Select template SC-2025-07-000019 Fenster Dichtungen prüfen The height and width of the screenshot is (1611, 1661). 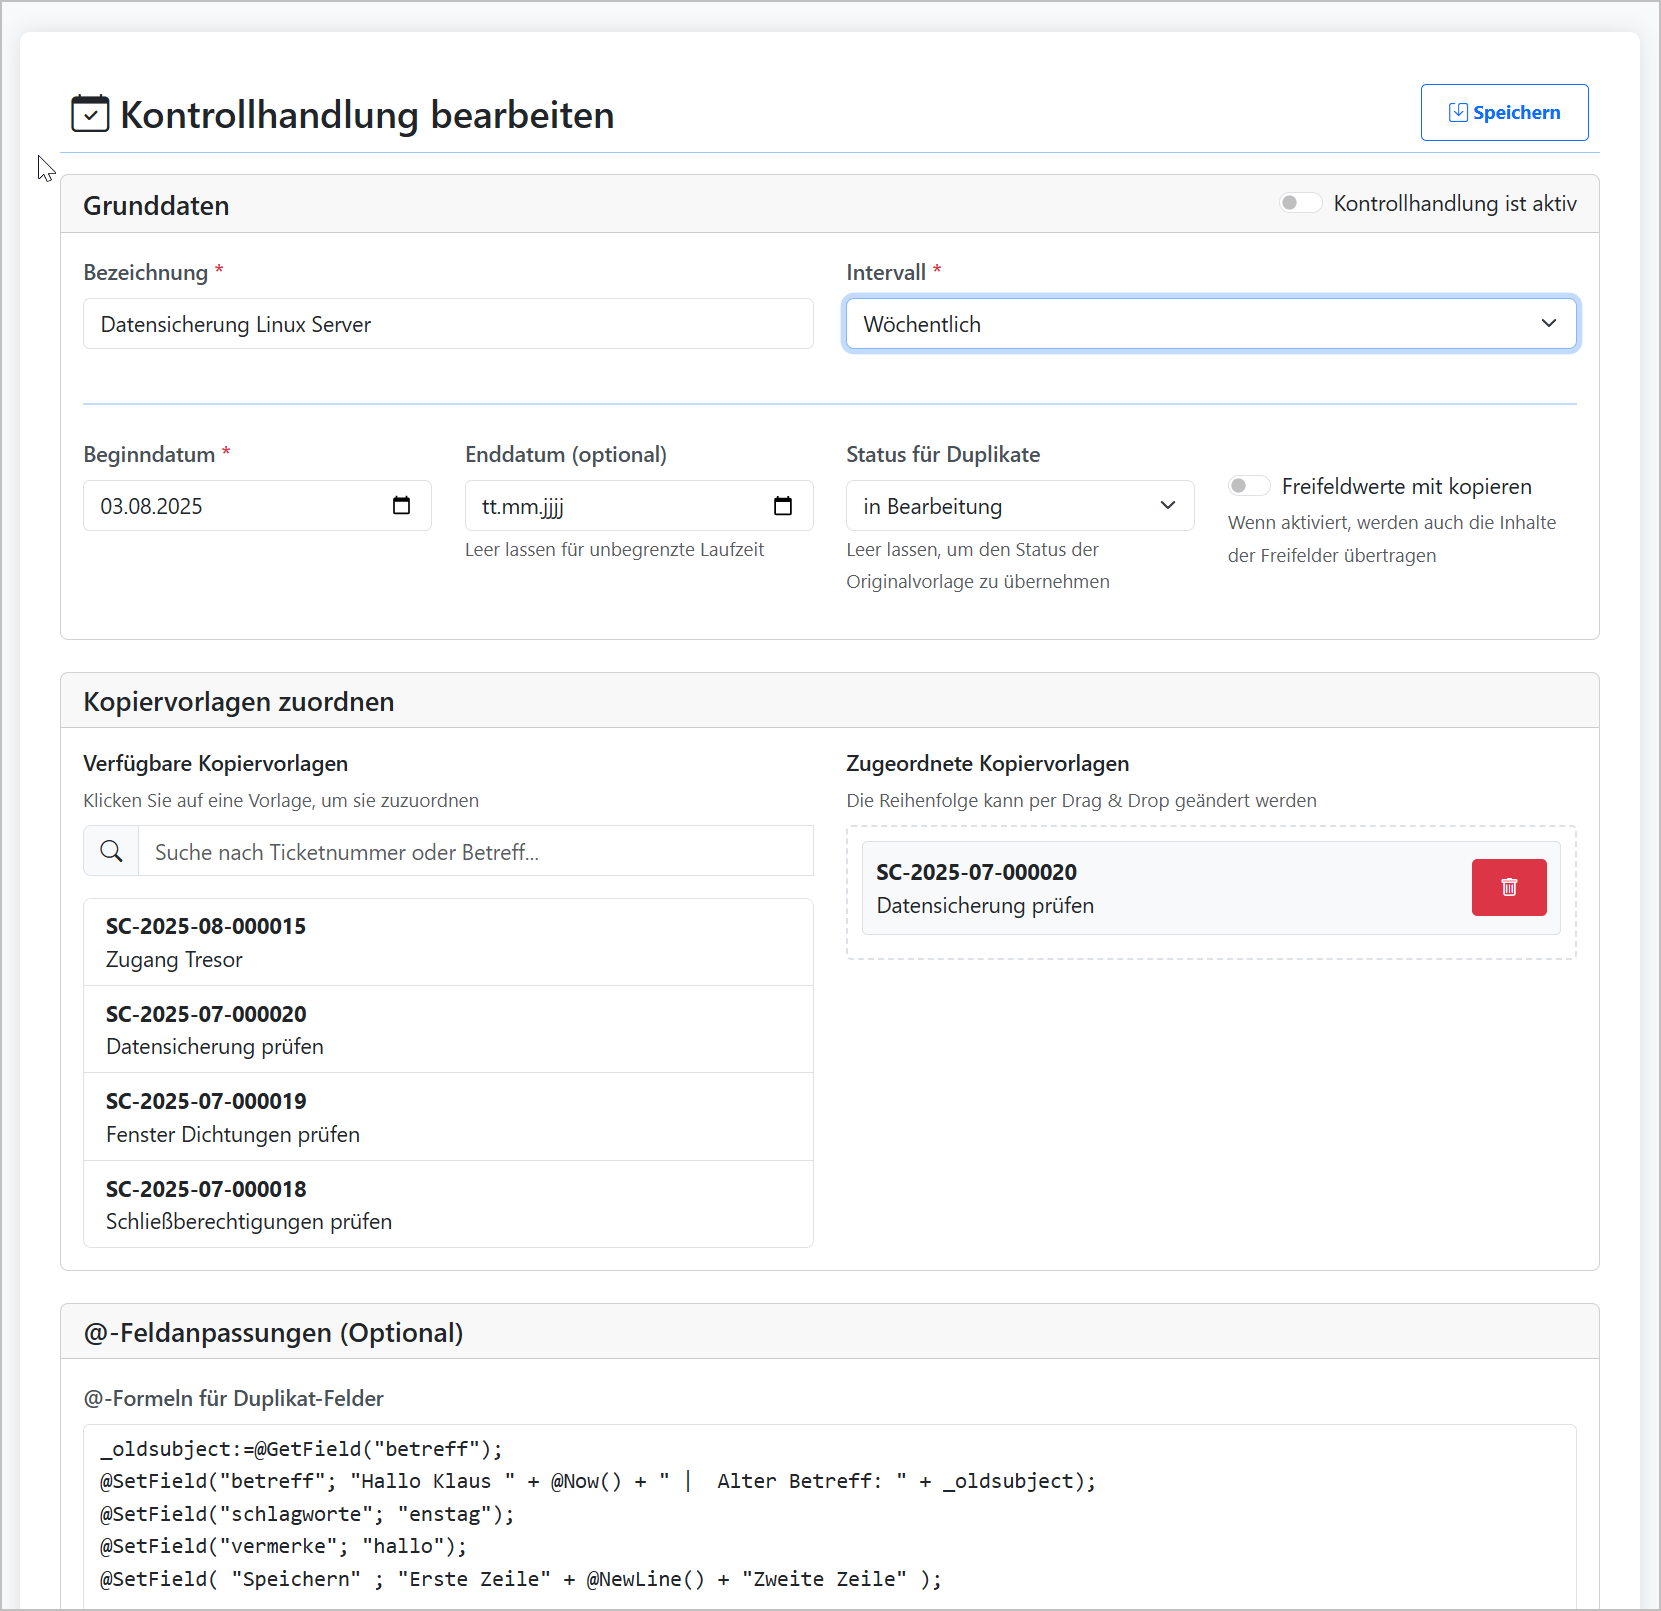[448, 1117]
